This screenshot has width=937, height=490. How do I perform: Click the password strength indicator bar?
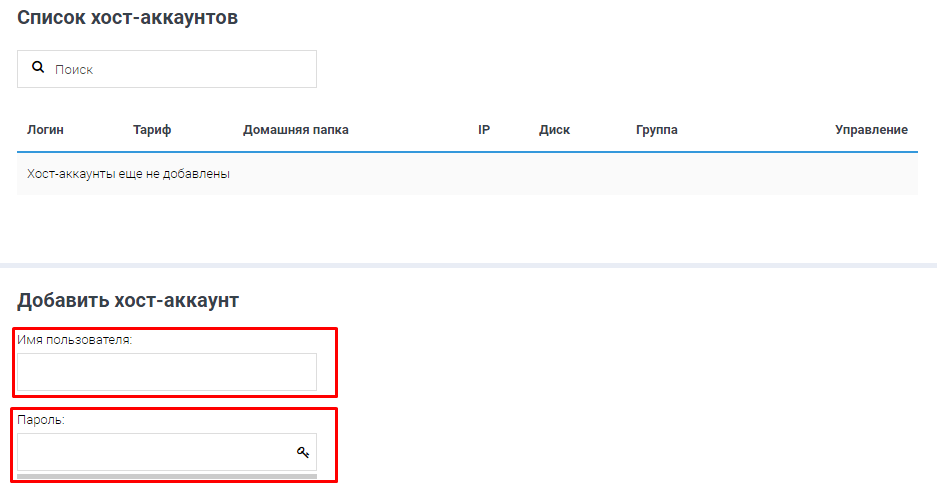click(167, 476)
